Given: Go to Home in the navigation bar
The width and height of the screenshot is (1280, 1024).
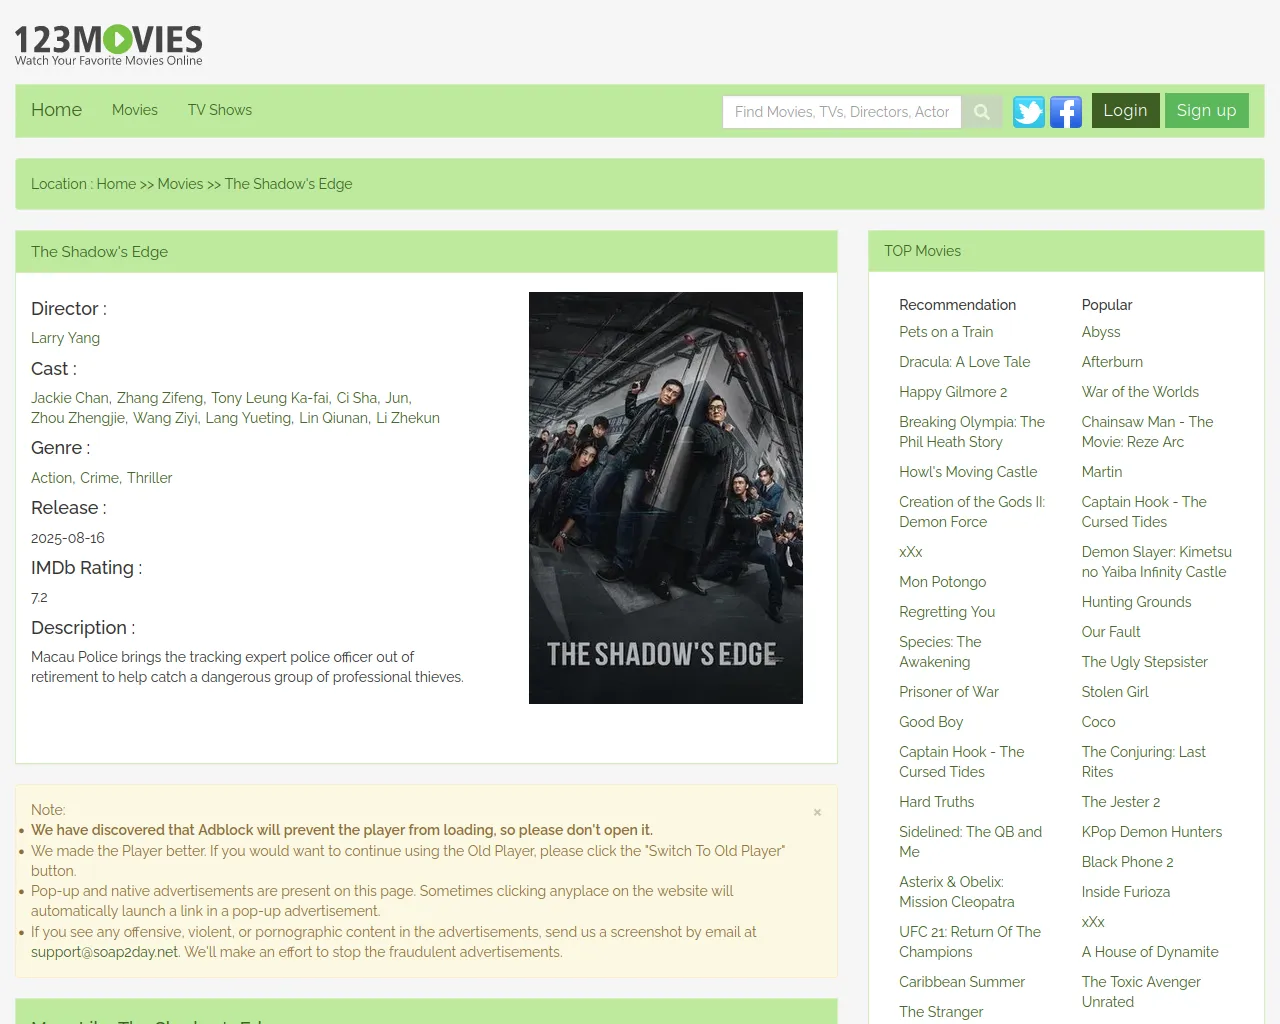Looking at the screenshot, I should click(56, 110).
